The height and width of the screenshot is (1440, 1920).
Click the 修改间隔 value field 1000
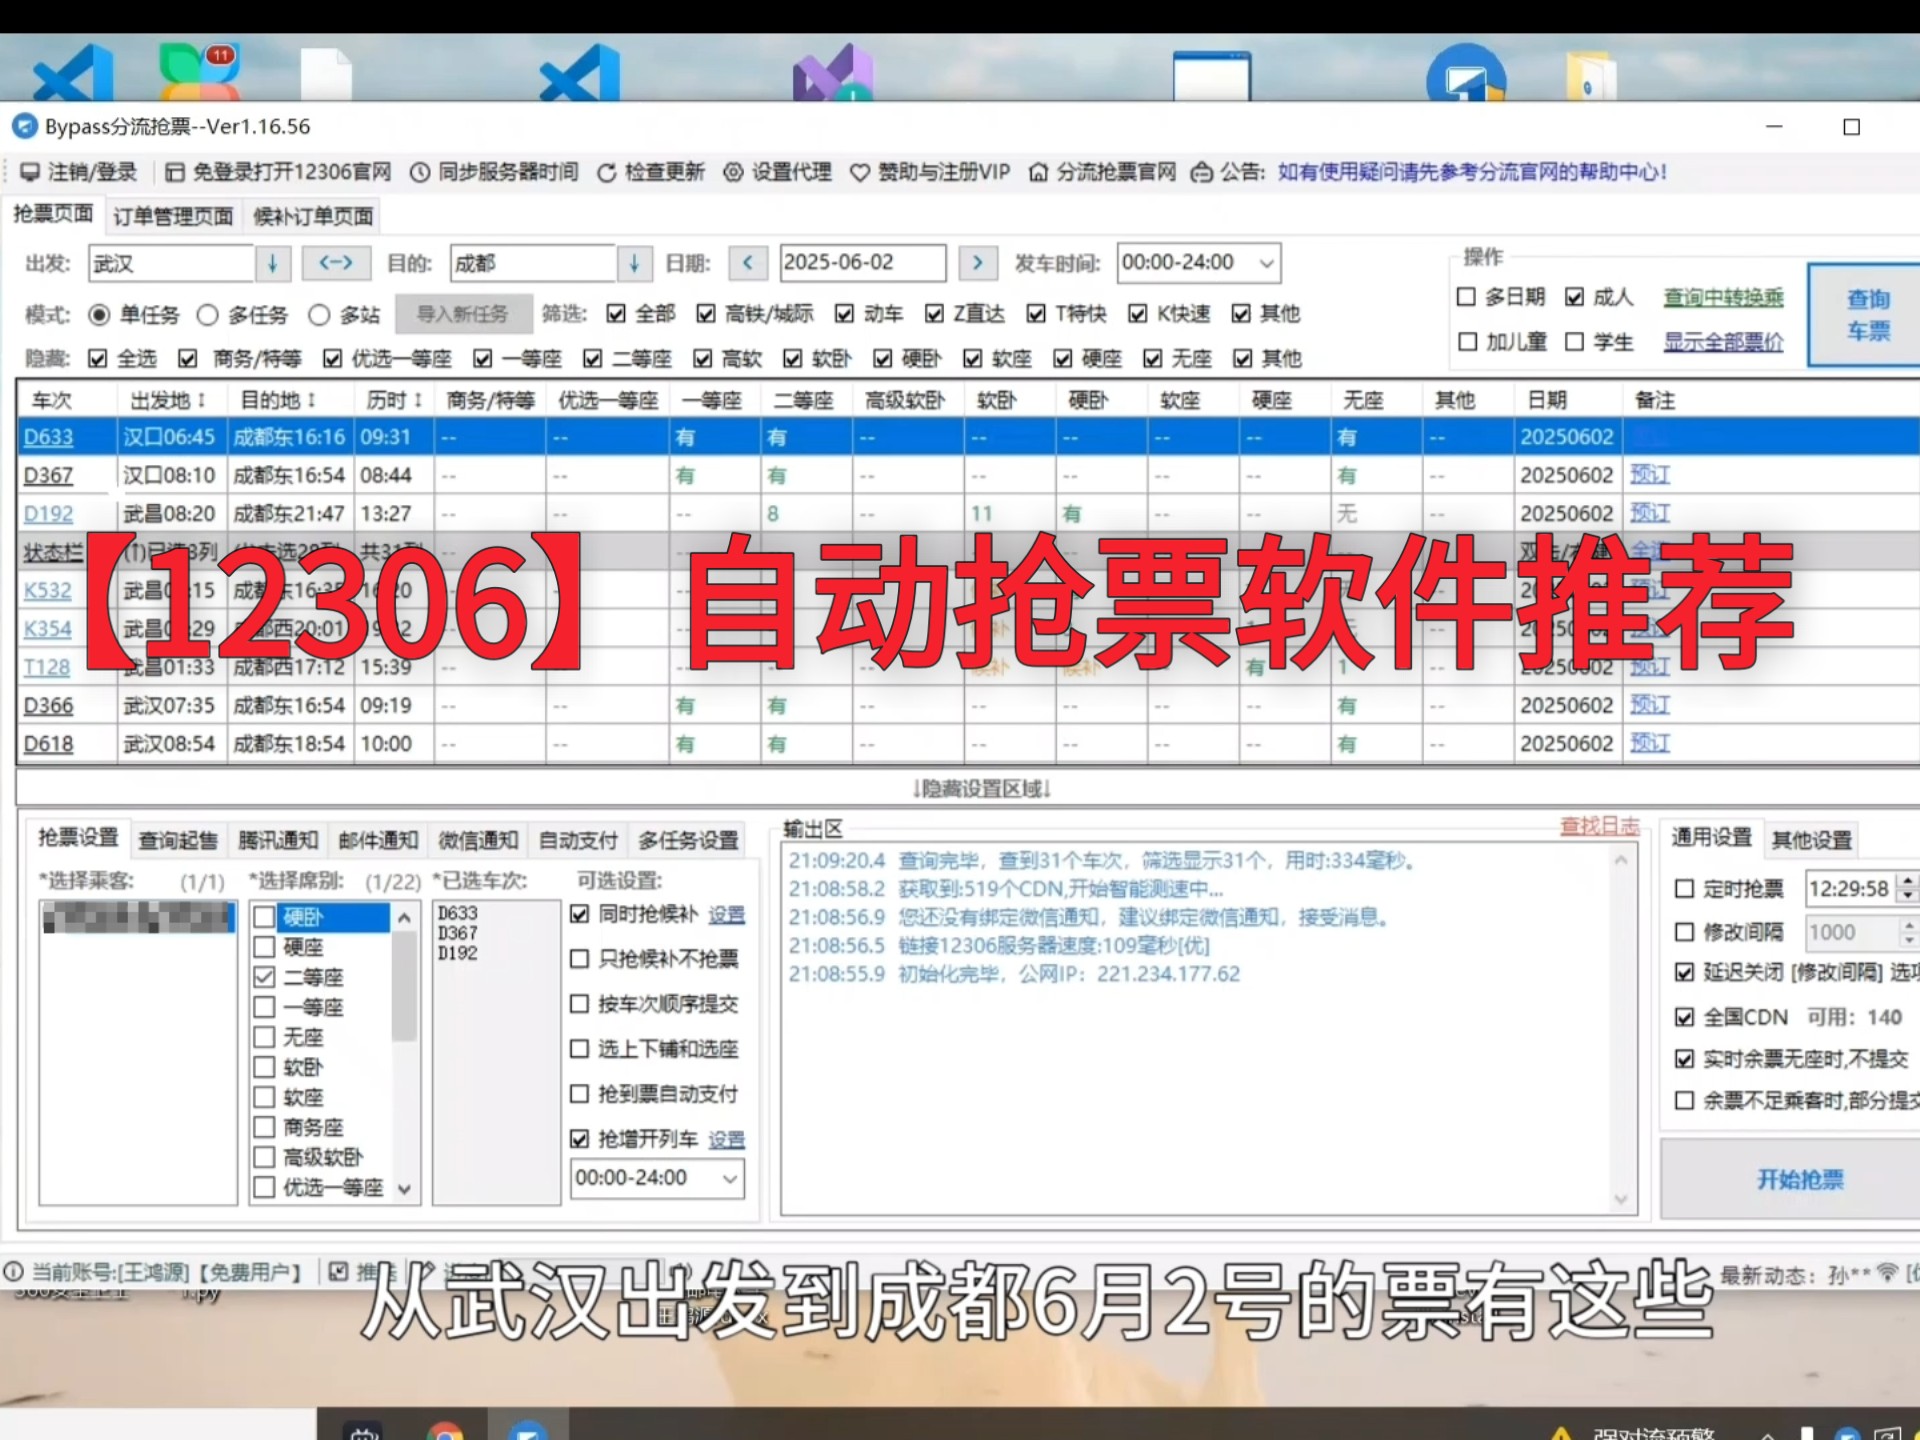pos(1850,933)
